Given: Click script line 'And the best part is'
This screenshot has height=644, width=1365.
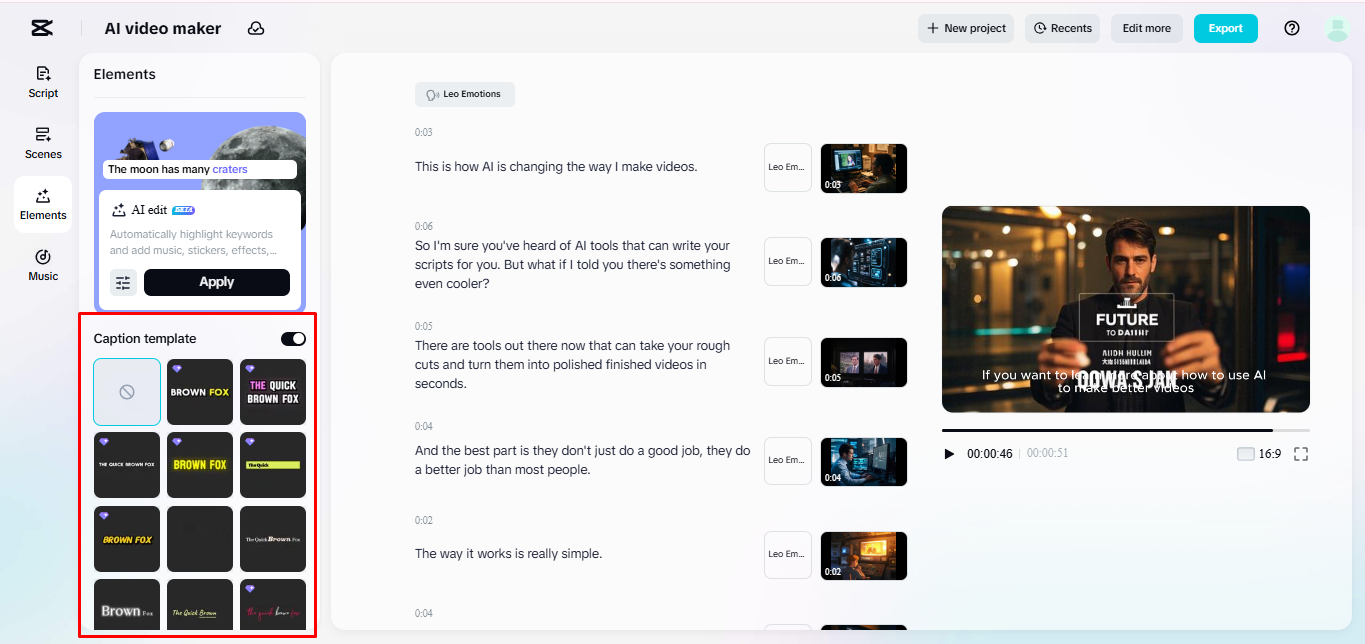Looking at the screenshot, I should [583, 461].
